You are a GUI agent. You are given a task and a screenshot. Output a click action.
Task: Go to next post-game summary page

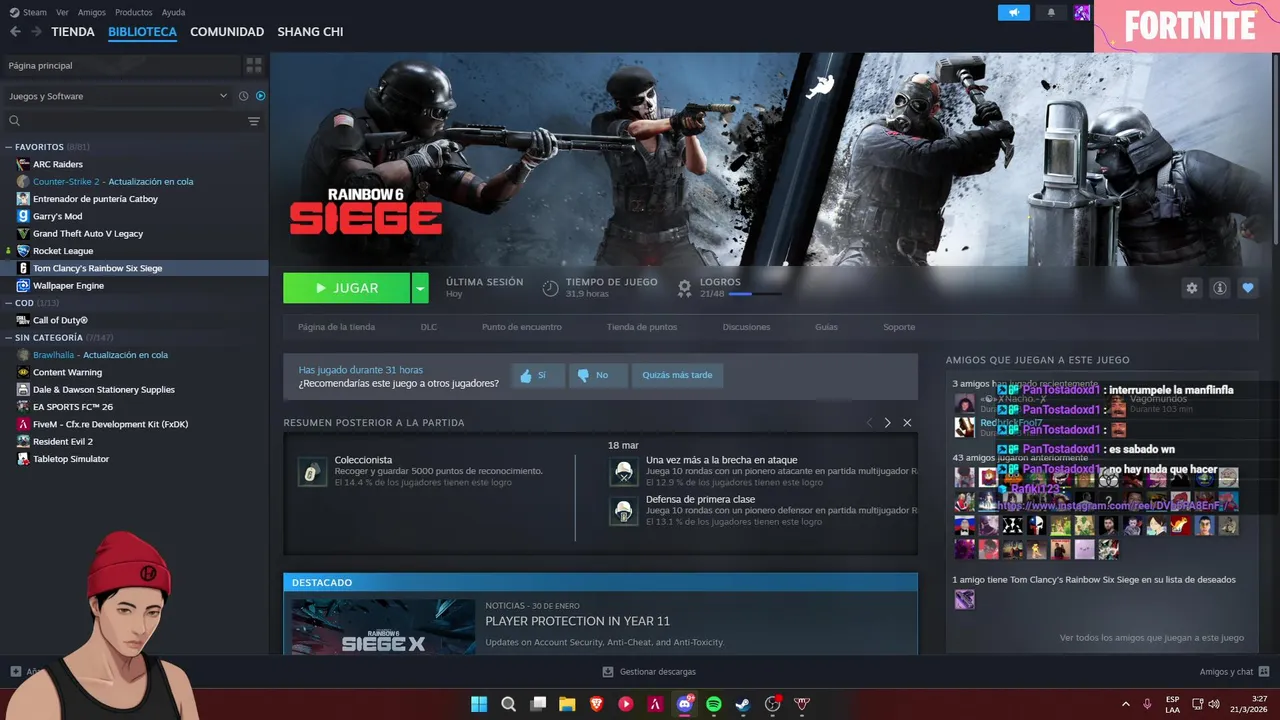point(887,423)
